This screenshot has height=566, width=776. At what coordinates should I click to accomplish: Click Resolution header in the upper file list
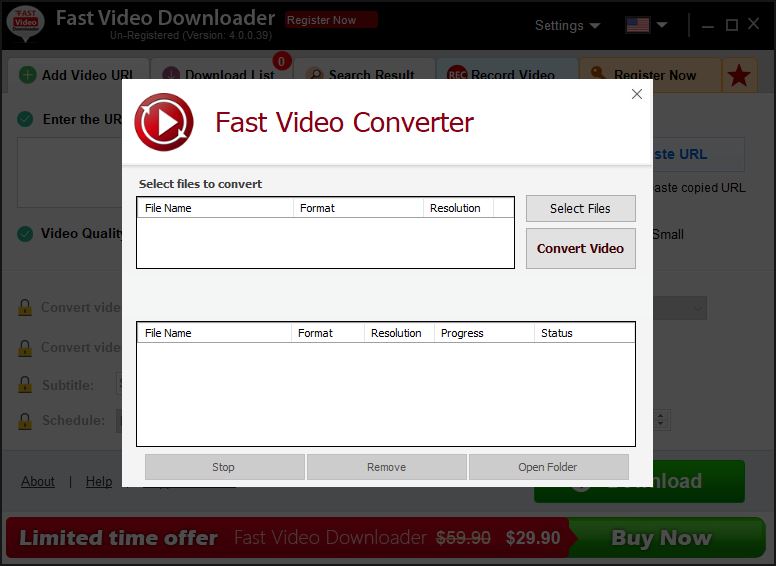tap(458, 208)
